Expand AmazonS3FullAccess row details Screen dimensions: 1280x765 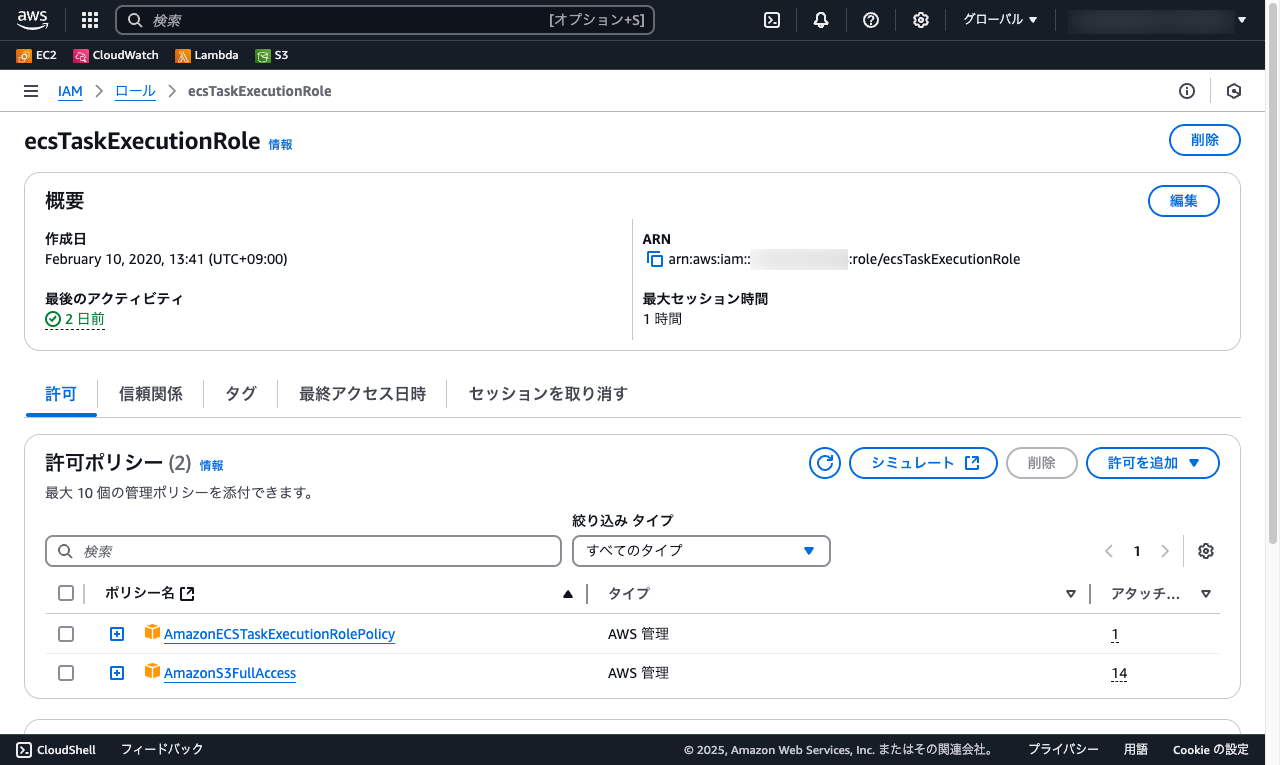click(117, 673)
